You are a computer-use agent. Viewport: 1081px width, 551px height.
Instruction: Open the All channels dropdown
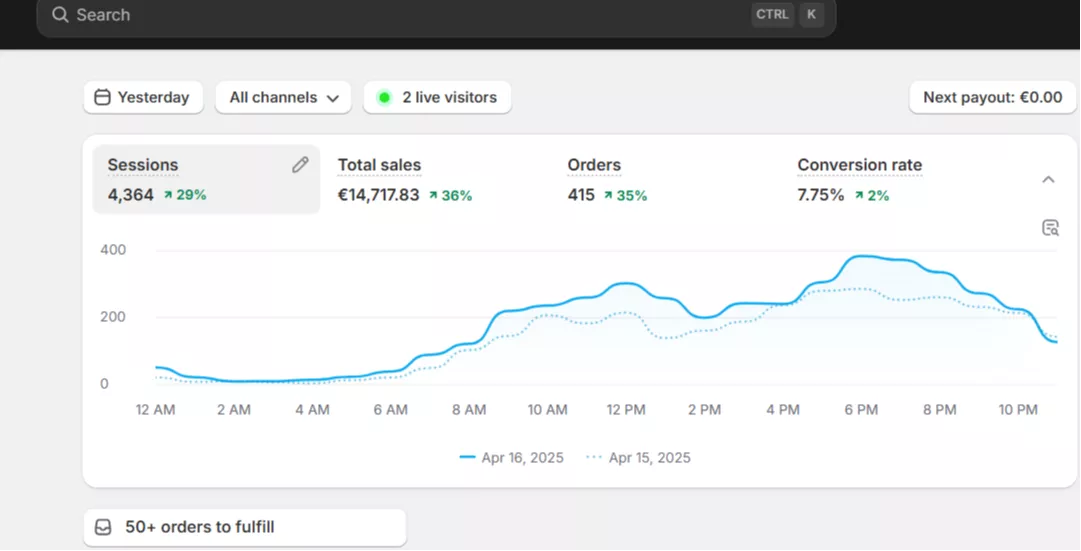click(x=283, y=98)
